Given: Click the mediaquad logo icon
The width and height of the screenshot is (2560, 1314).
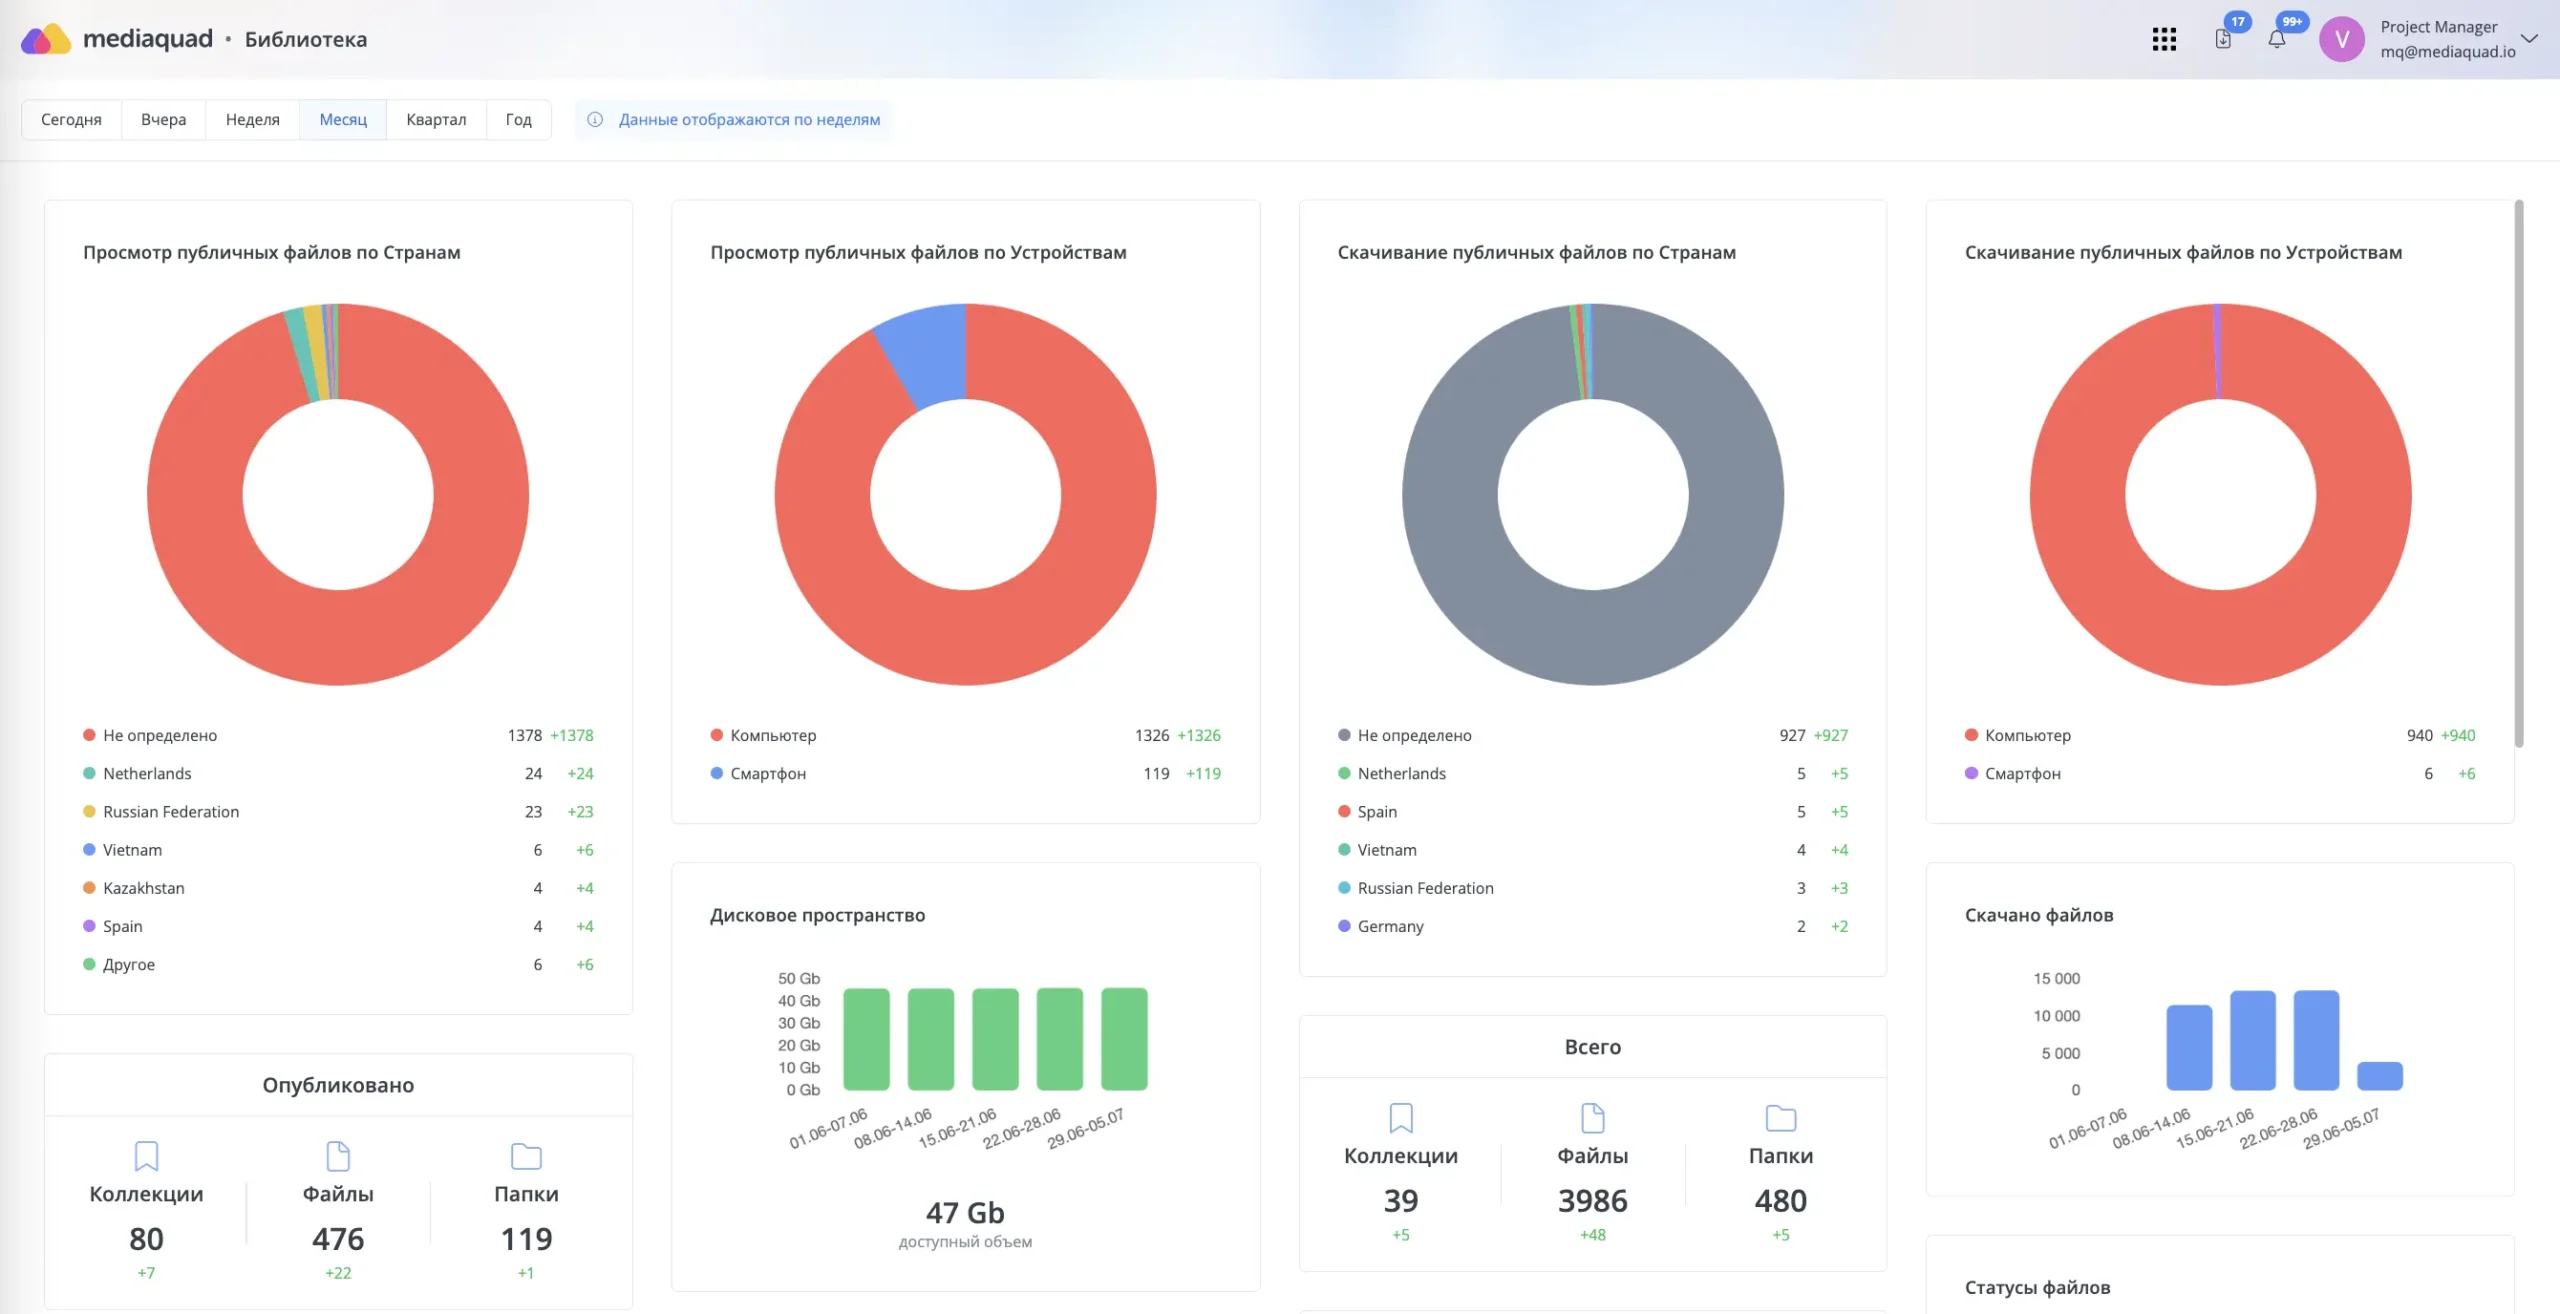Looking at the screenshot, I should (x=46, y=39).
